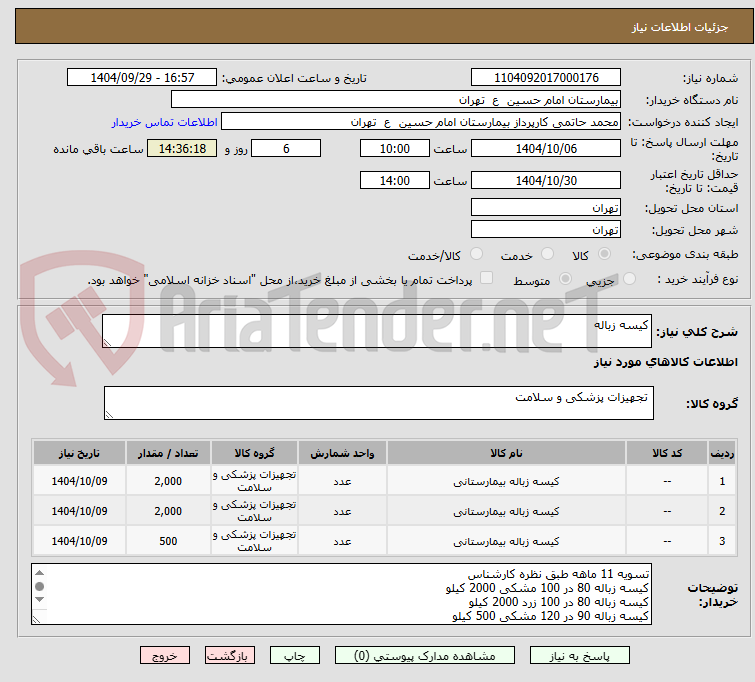The image size is (755, 682).
Task: Click row 3 item name کیسه زباله بیمارستانی
Action: click(506, 541)
